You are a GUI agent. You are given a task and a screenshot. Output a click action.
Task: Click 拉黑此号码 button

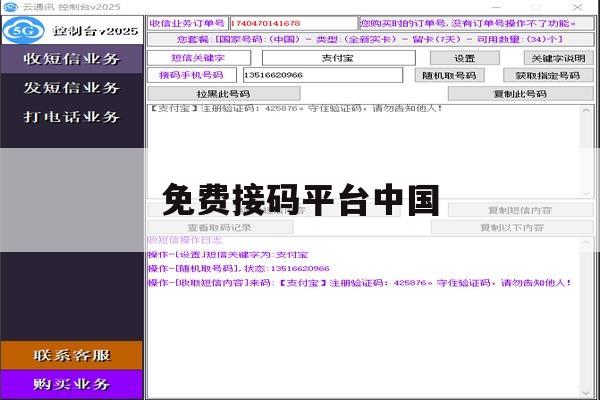pos(223,94)
